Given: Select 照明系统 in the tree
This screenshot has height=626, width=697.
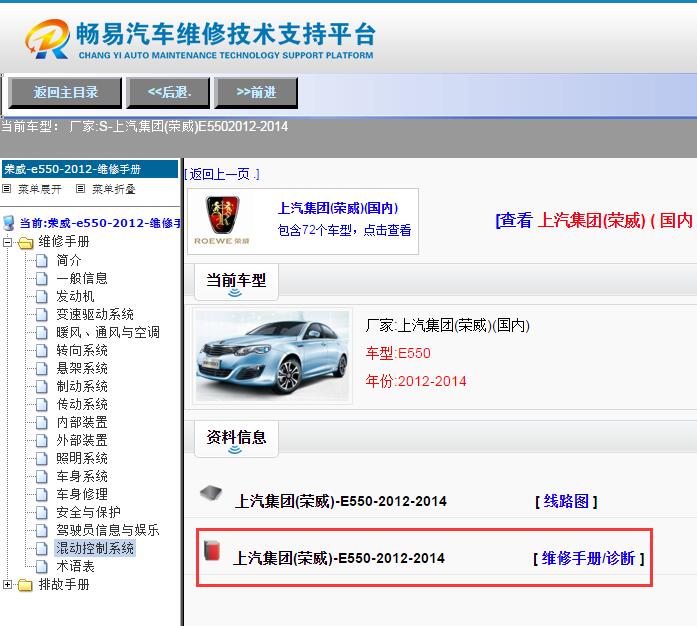Looking at the screenshot, I should (x=82, y=458).
